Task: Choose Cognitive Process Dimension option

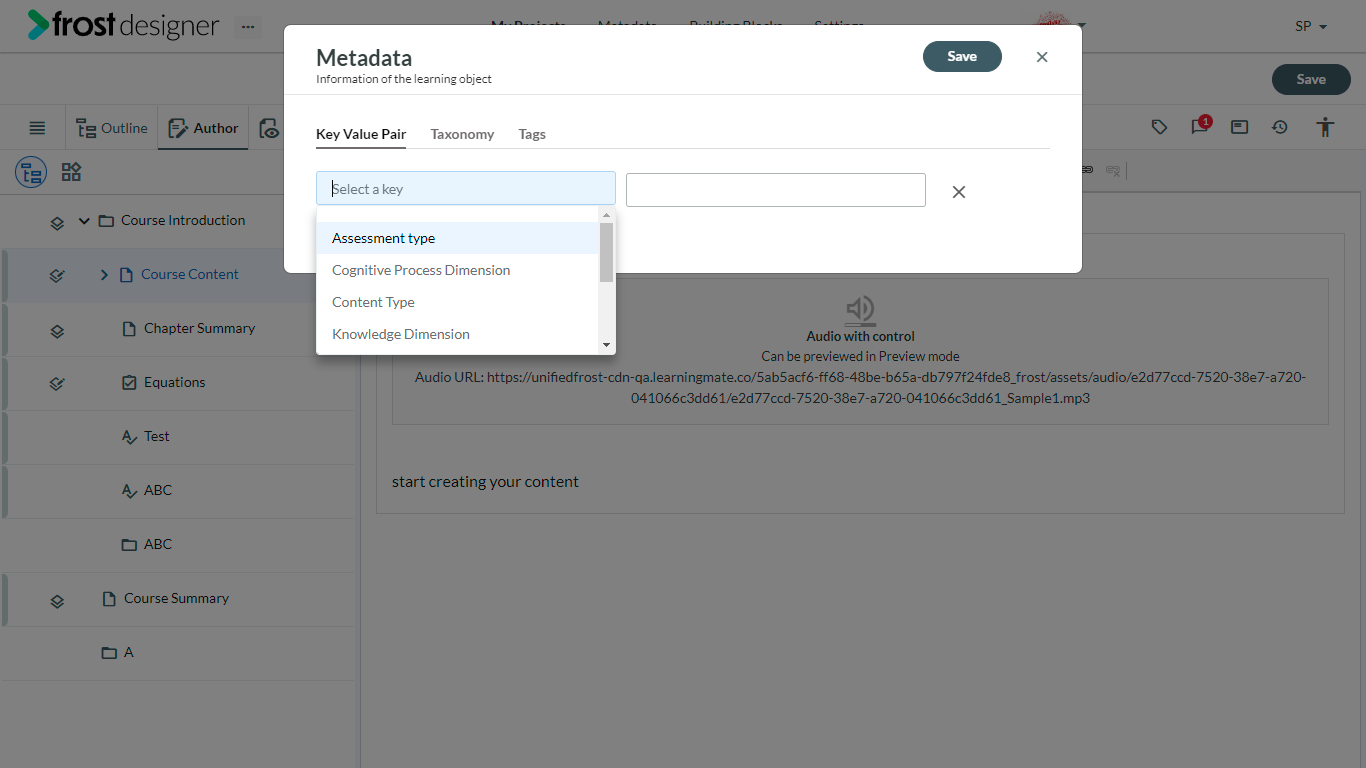Action: [458, 270]
